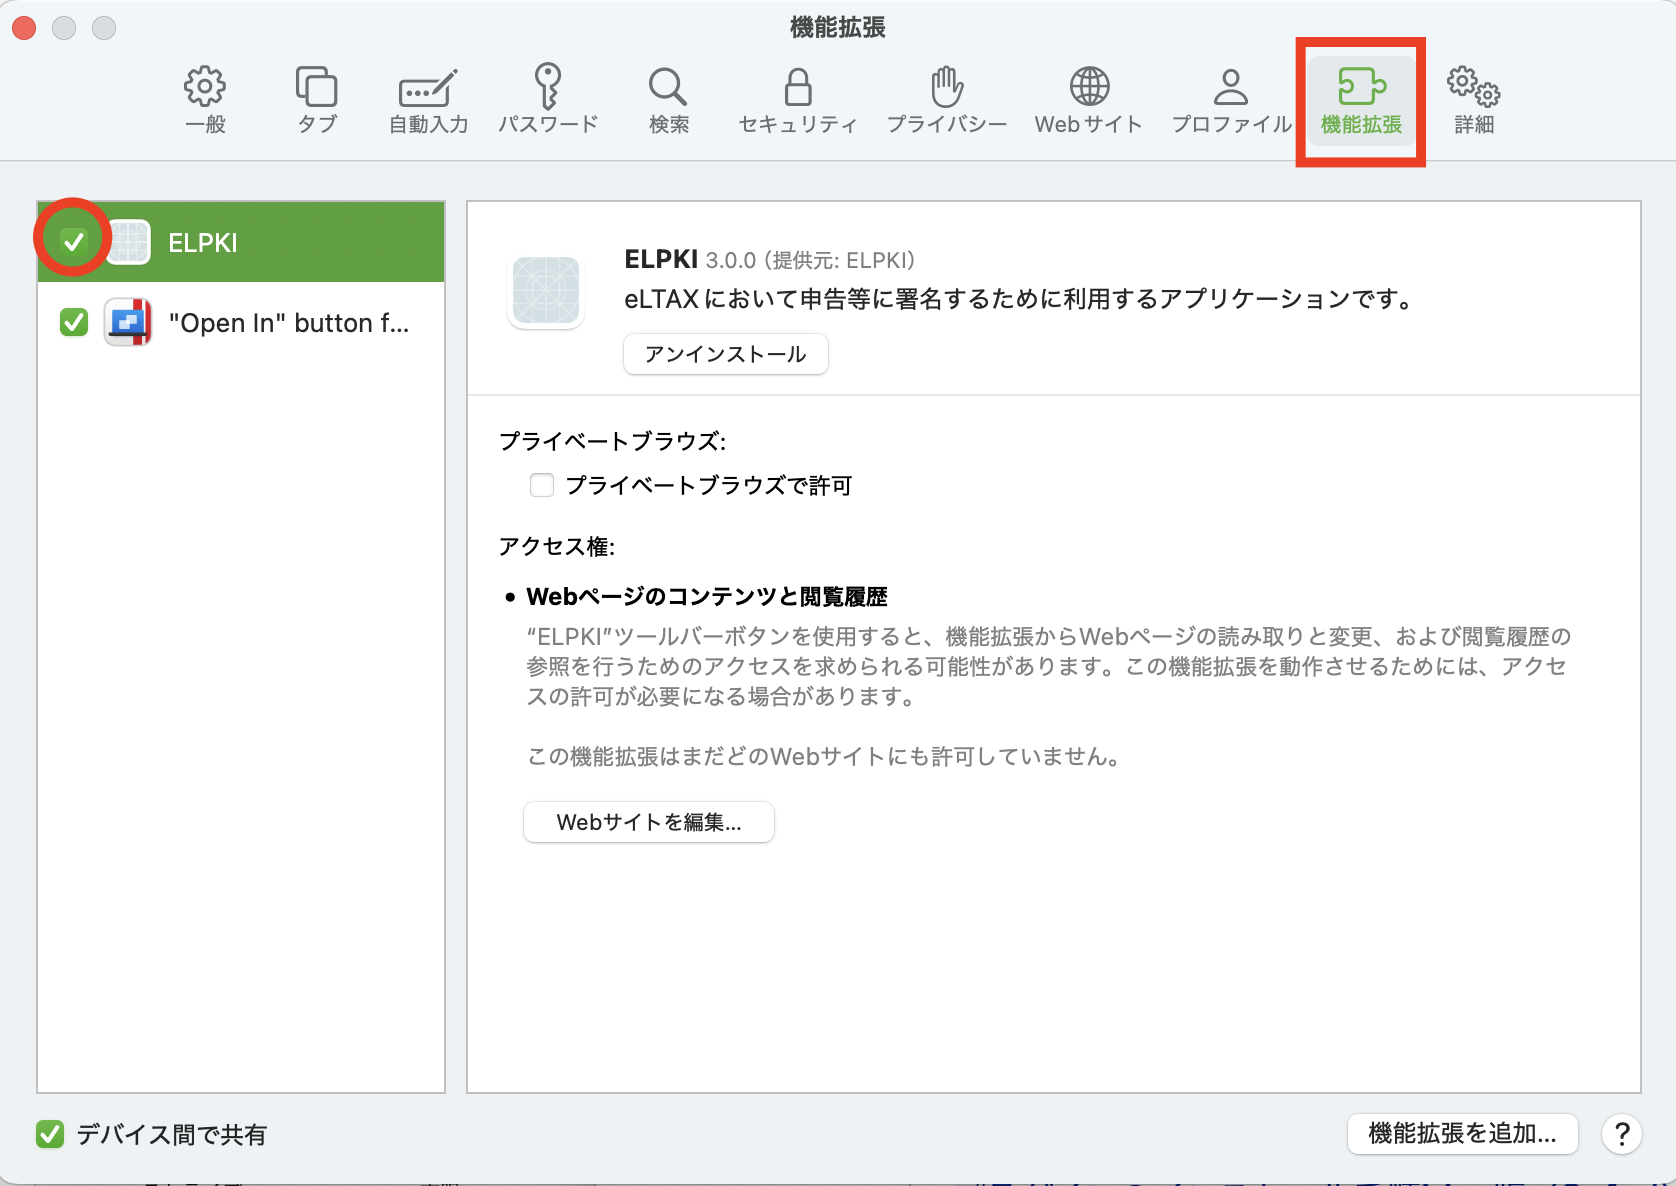
Task: Disable the ELPKI extension checkbox
Action: pos(74,241)
